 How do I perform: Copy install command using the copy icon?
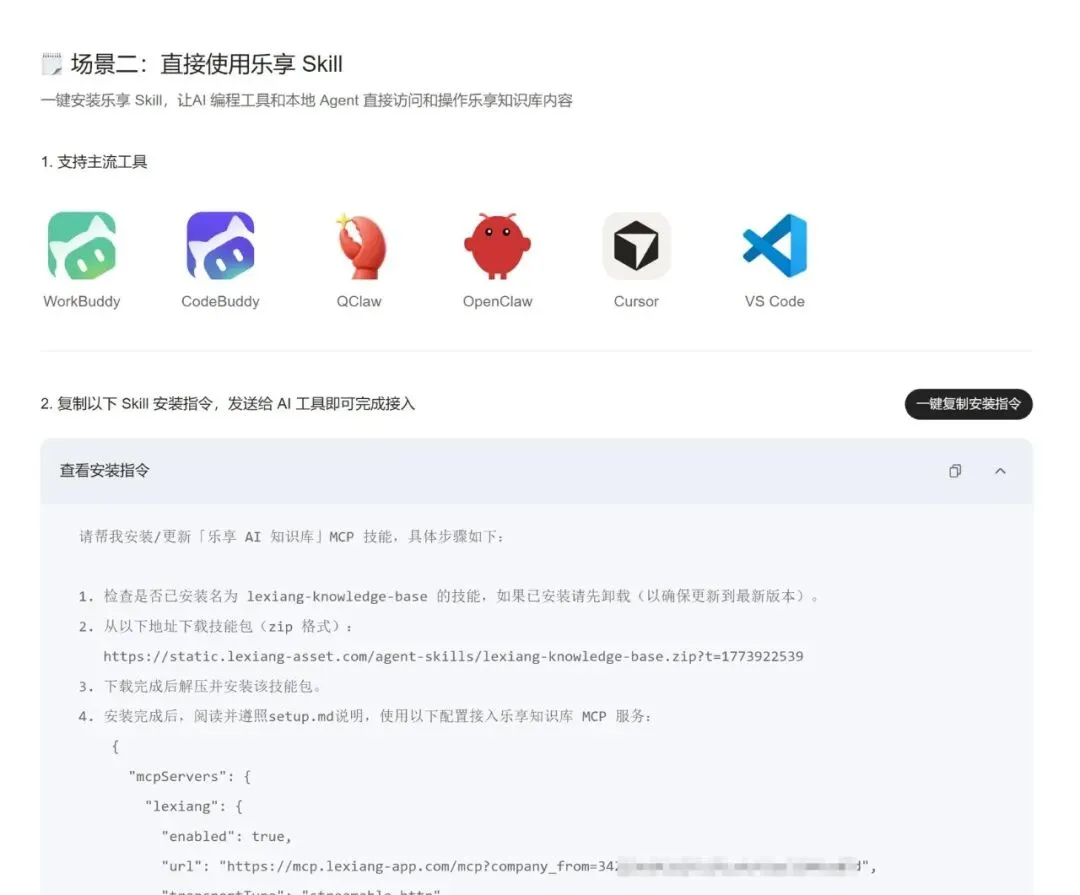(955, 471)
